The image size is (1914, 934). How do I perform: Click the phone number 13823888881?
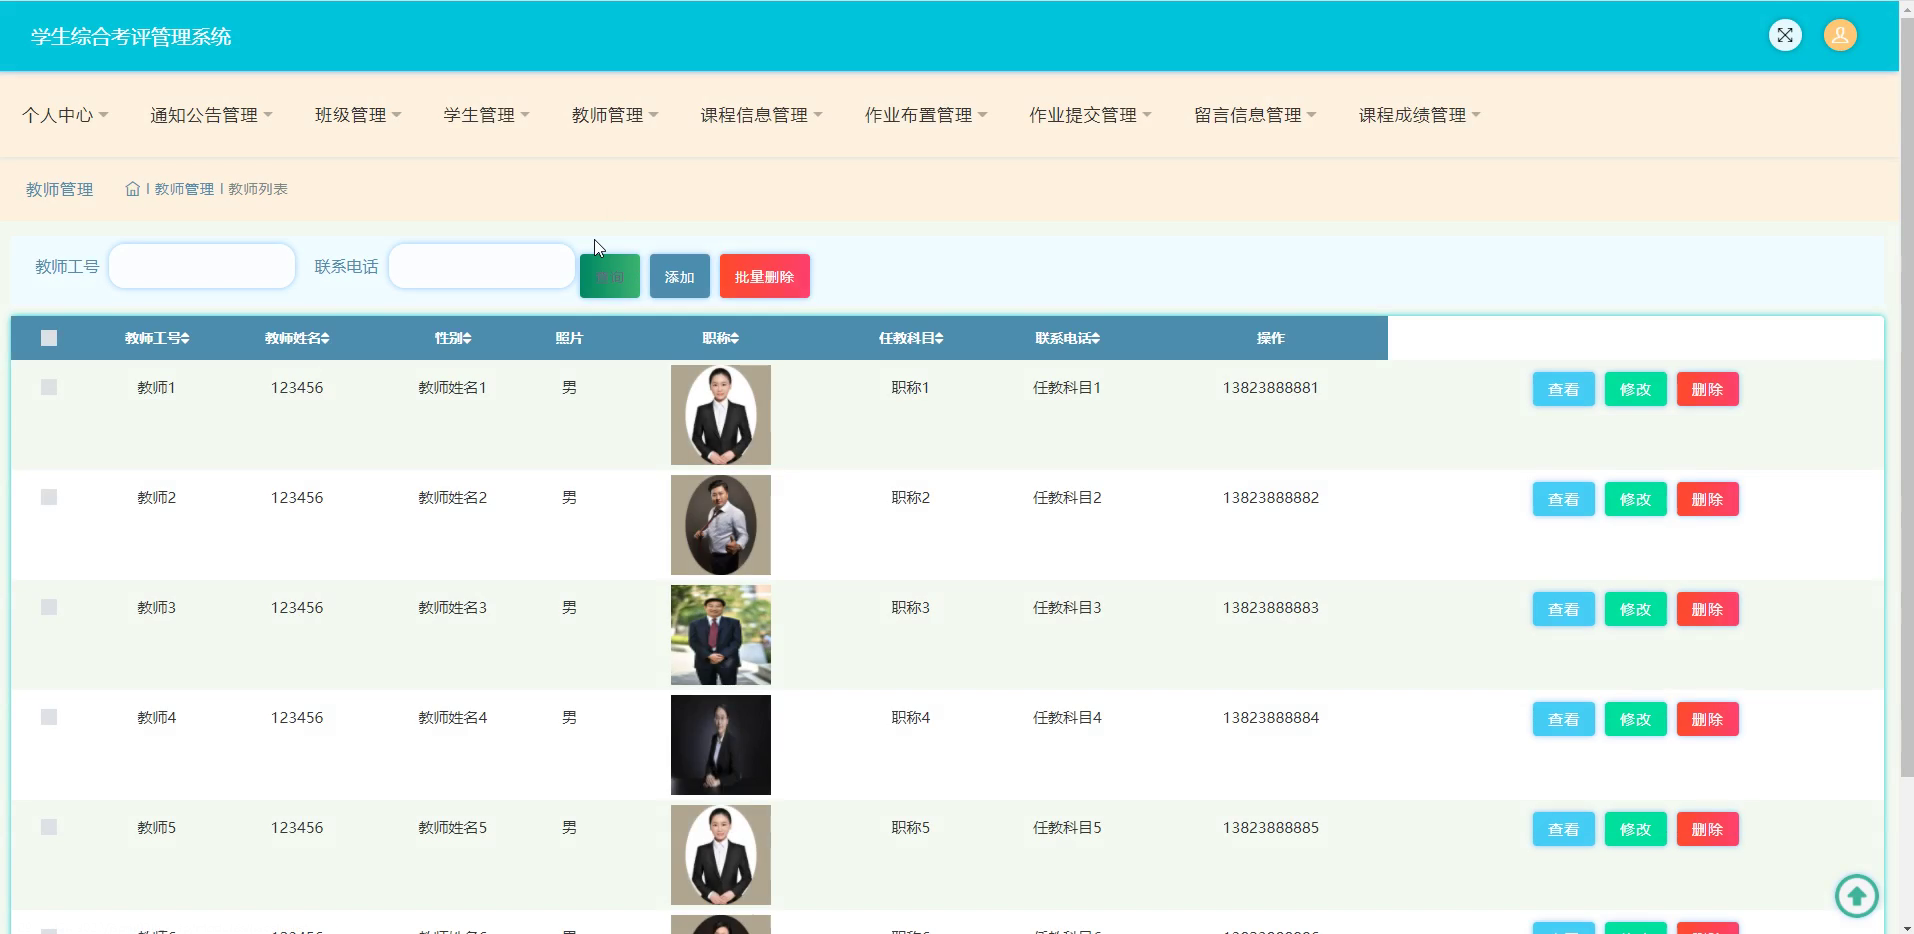coord(1270,388)
